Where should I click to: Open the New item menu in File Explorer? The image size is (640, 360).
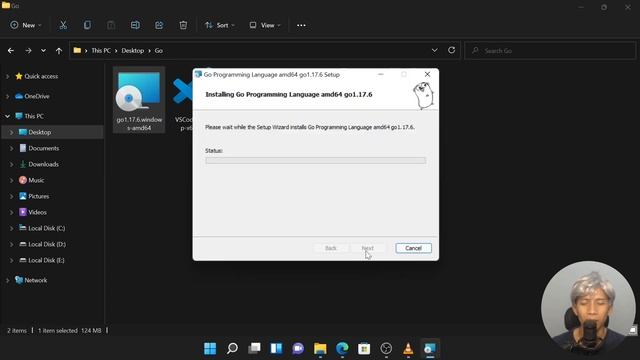click(26, 25)
